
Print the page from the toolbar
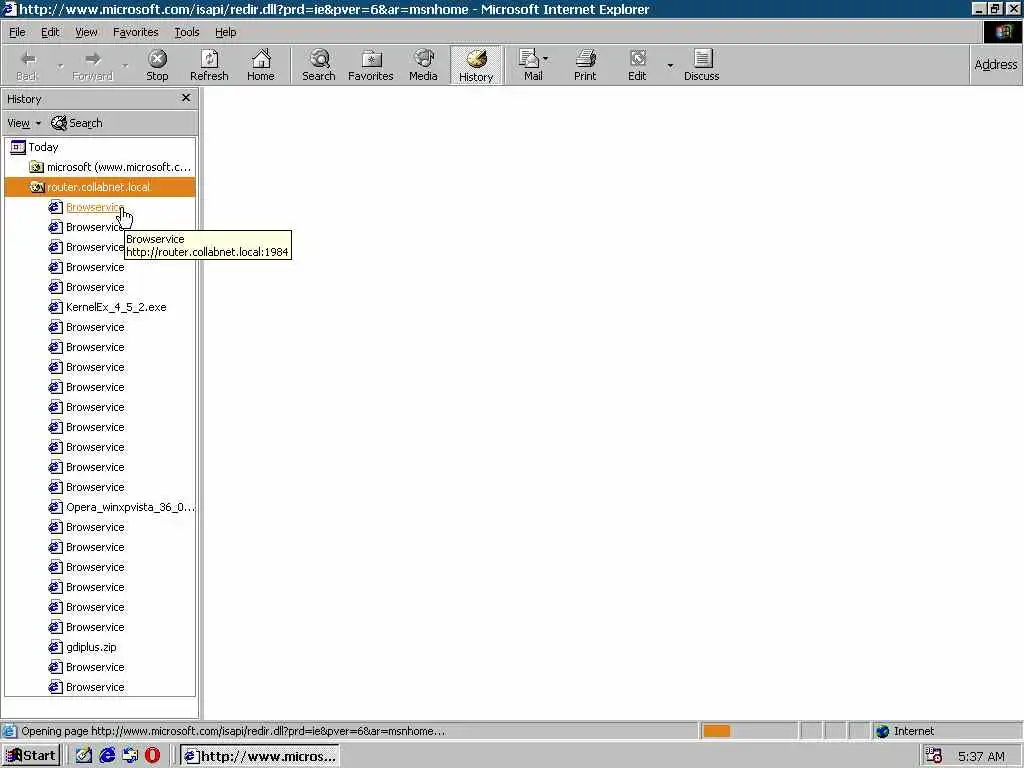pos(585,65)
